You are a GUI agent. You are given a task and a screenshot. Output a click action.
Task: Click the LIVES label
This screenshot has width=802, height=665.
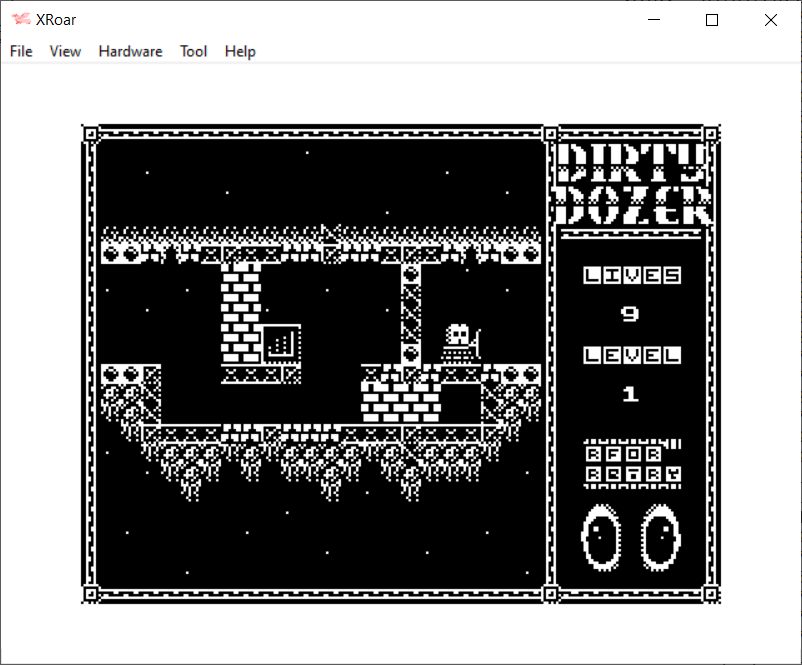632,275
